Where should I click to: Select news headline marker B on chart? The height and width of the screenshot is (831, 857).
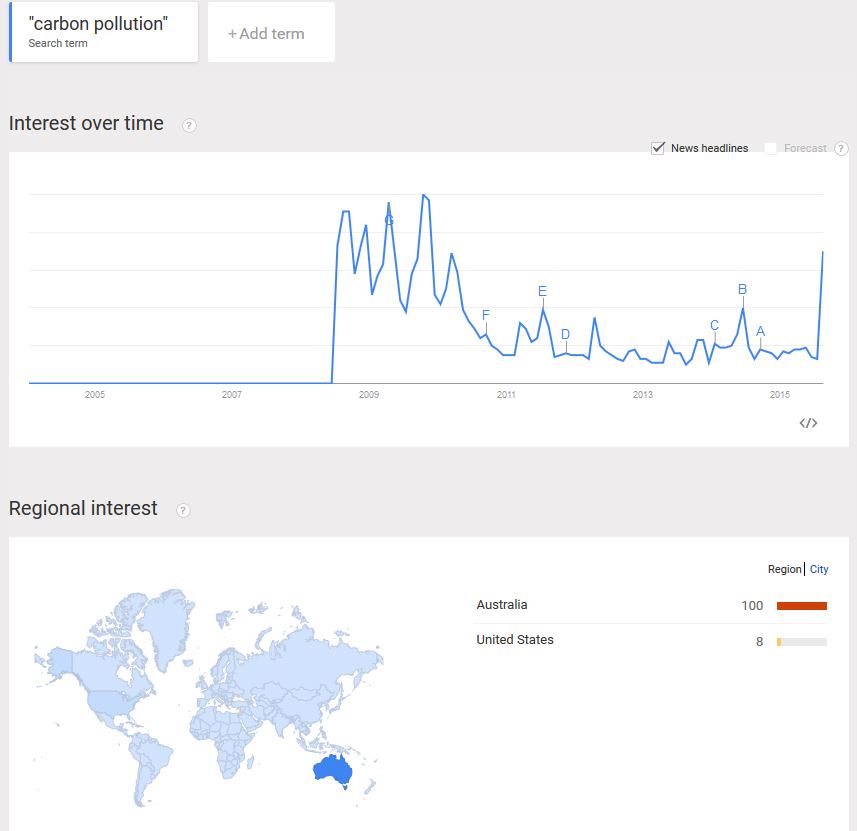coord(742,290)
